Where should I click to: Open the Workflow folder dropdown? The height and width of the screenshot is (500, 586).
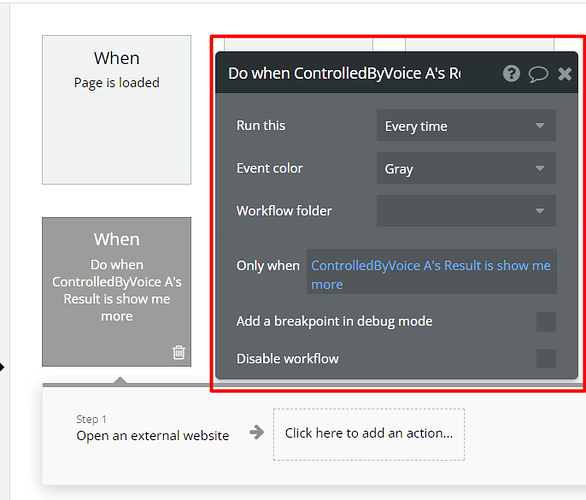[x=466, y=211]
